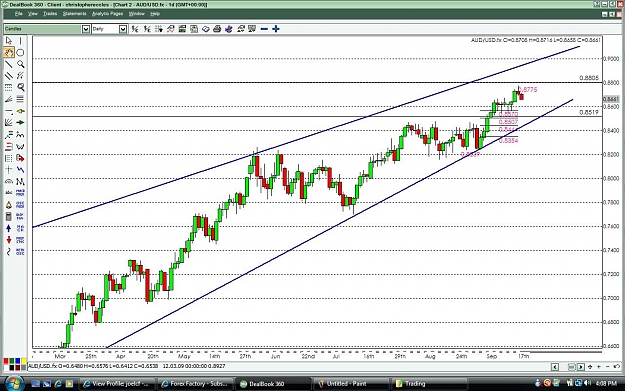This screenshot has height=391, width=625.
Task: Select the crosshair cursor tool
Action: (8, 170)
